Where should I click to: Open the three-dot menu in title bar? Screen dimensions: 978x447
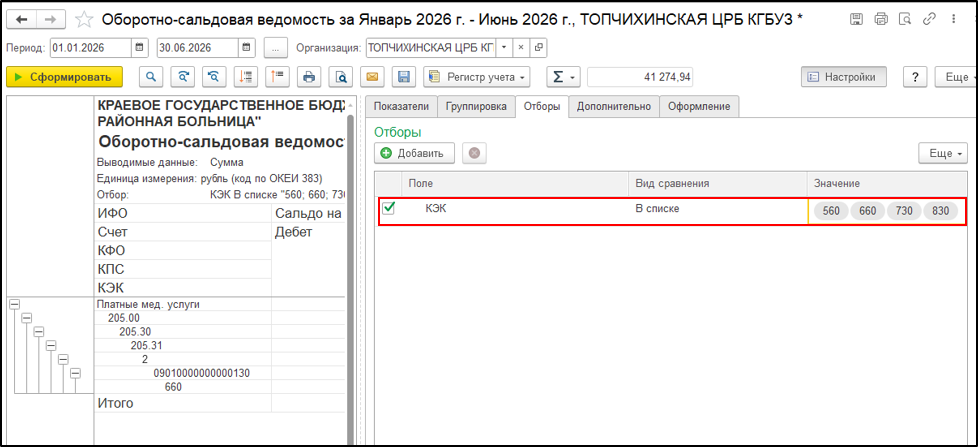point(952,19)
